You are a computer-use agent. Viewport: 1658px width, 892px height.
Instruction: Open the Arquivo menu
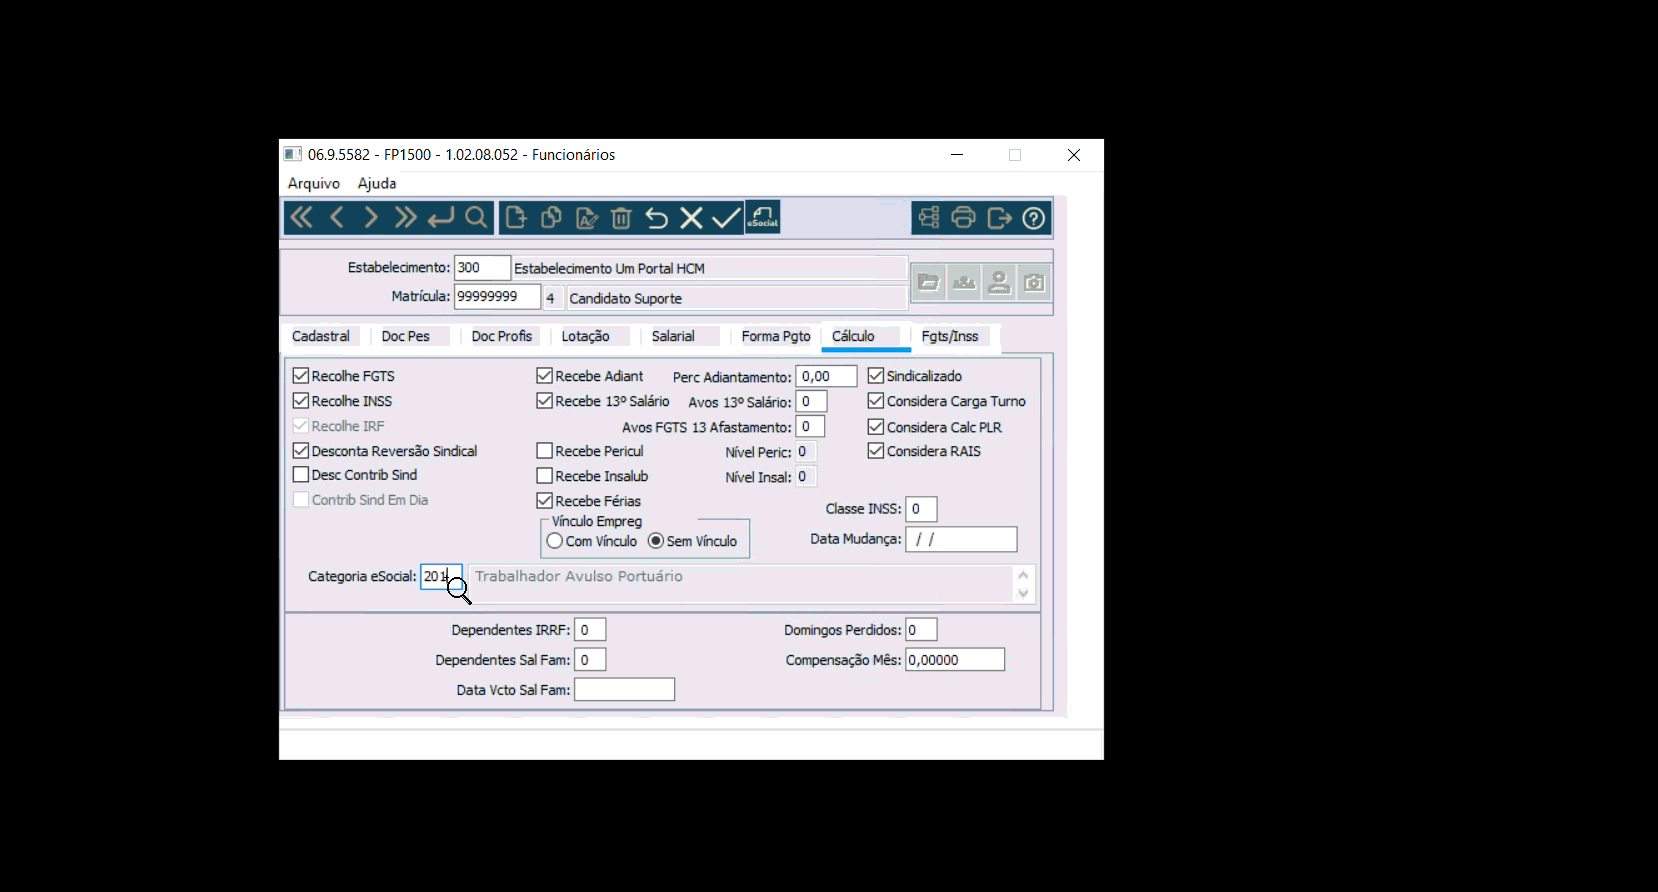pyautogui.click(x=314, y=183)
